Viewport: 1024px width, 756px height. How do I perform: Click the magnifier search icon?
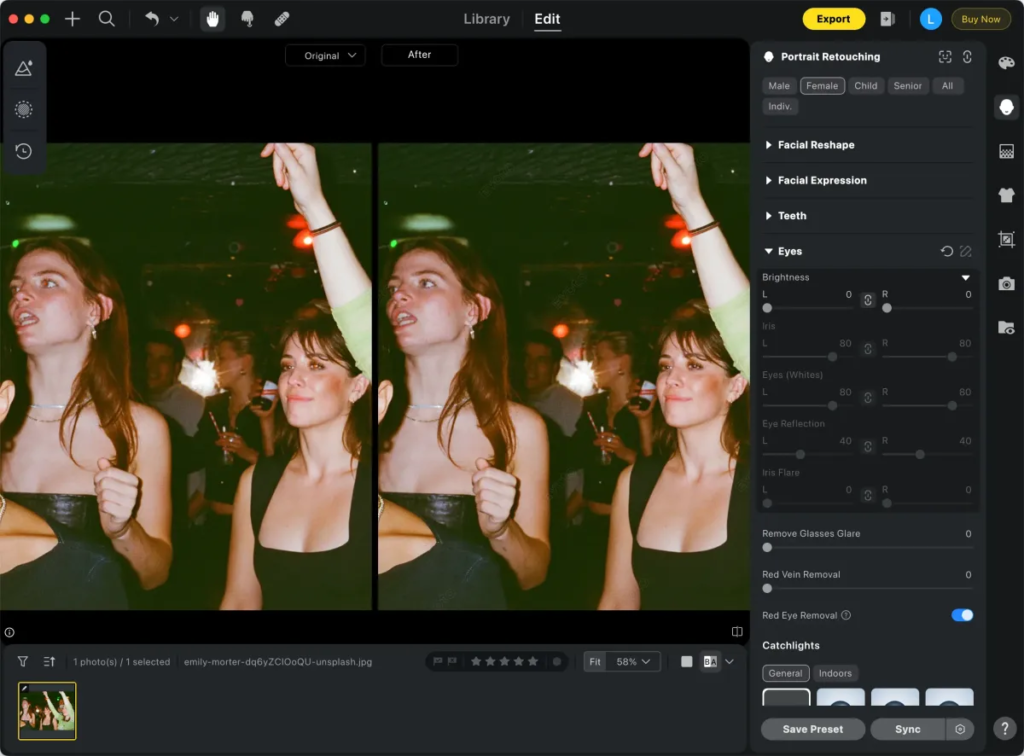[106, 19]
